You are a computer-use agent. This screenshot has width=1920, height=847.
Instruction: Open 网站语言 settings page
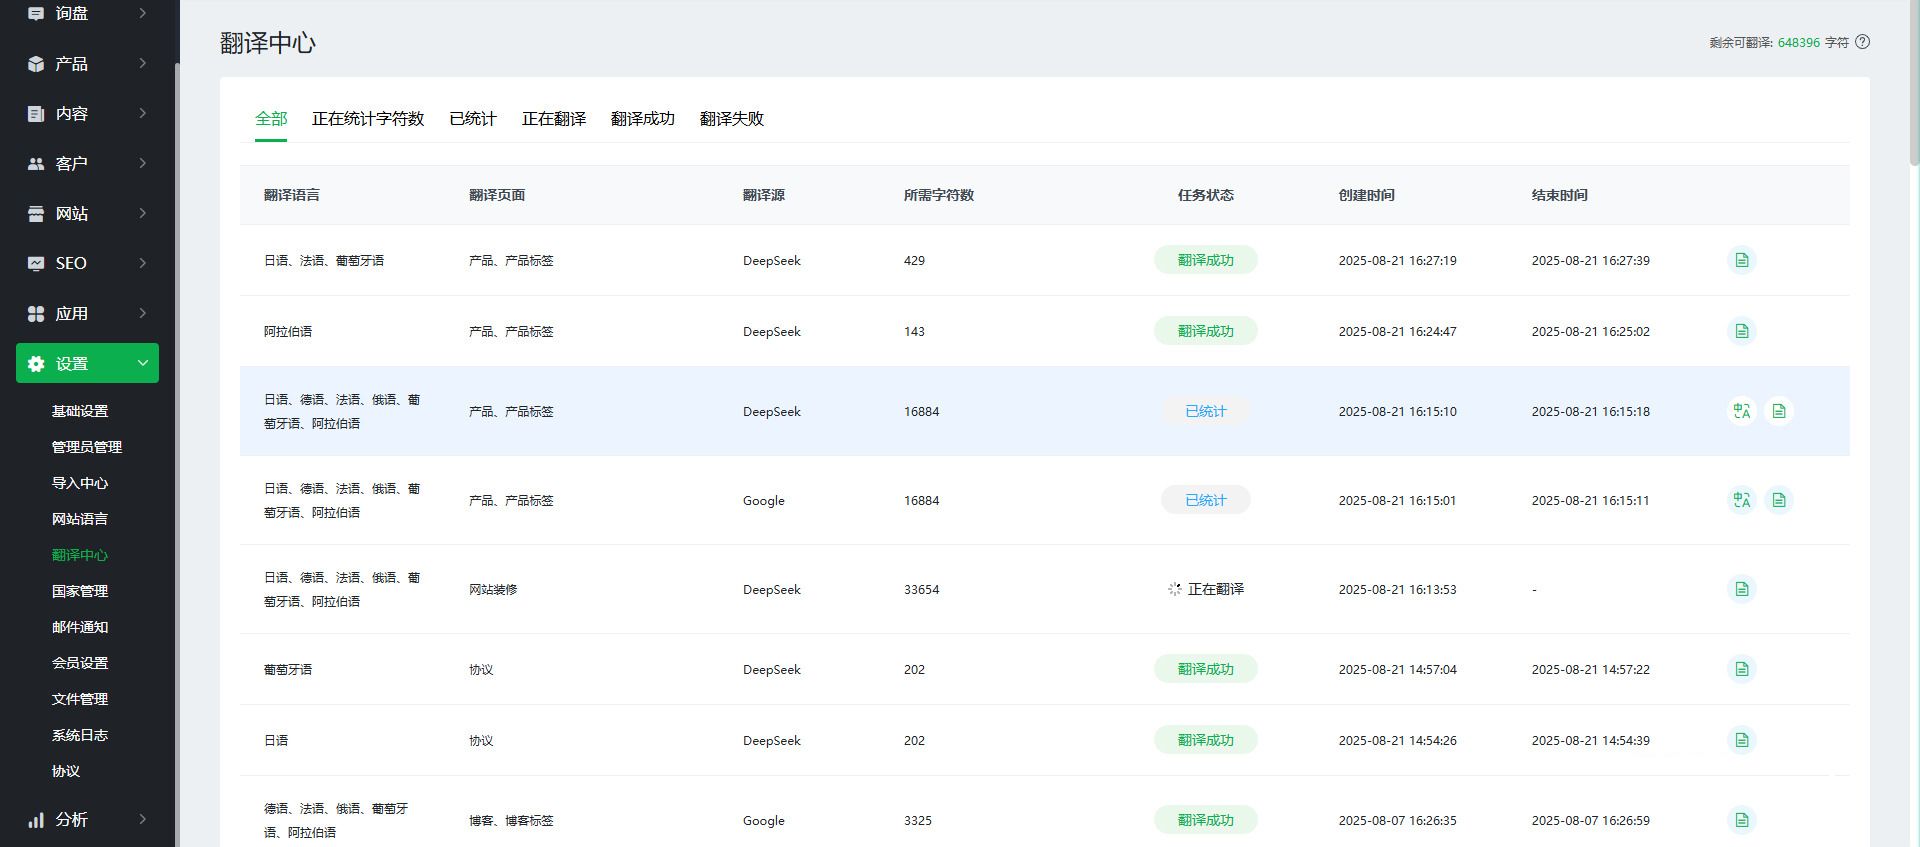pos(80,519)
